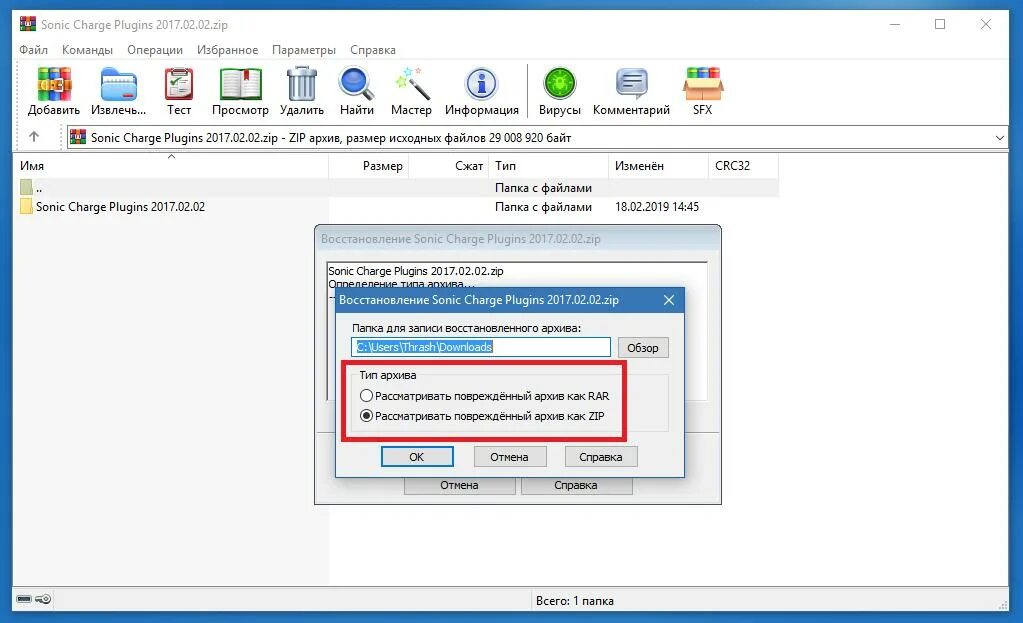Select treat damaged archive as RAR
Image resolution: width=1023 pixels, height=623 pixels.
[366, 395]
